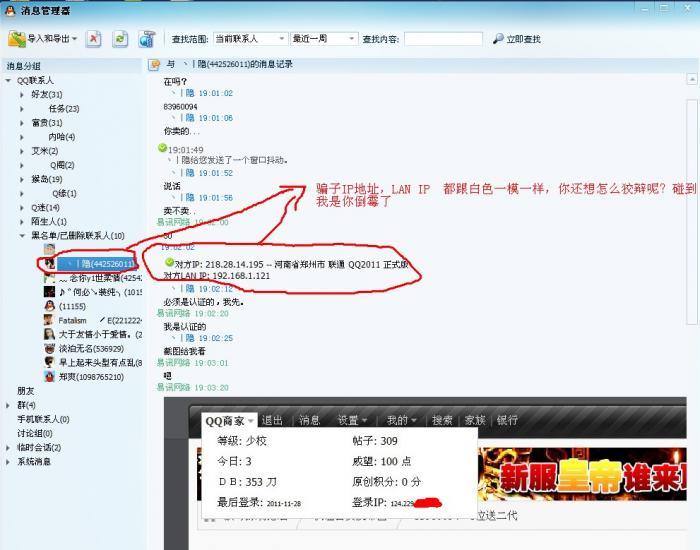Expand the 任务(23) group
Screen dimensions: 700x550
(22, 109)
